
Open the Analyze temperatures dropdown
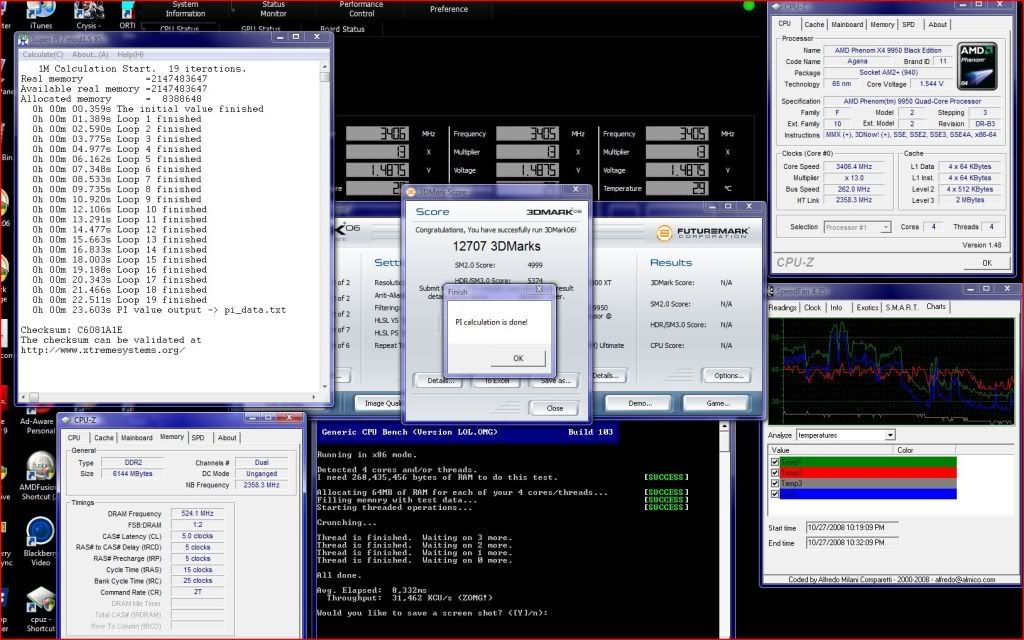890,435
